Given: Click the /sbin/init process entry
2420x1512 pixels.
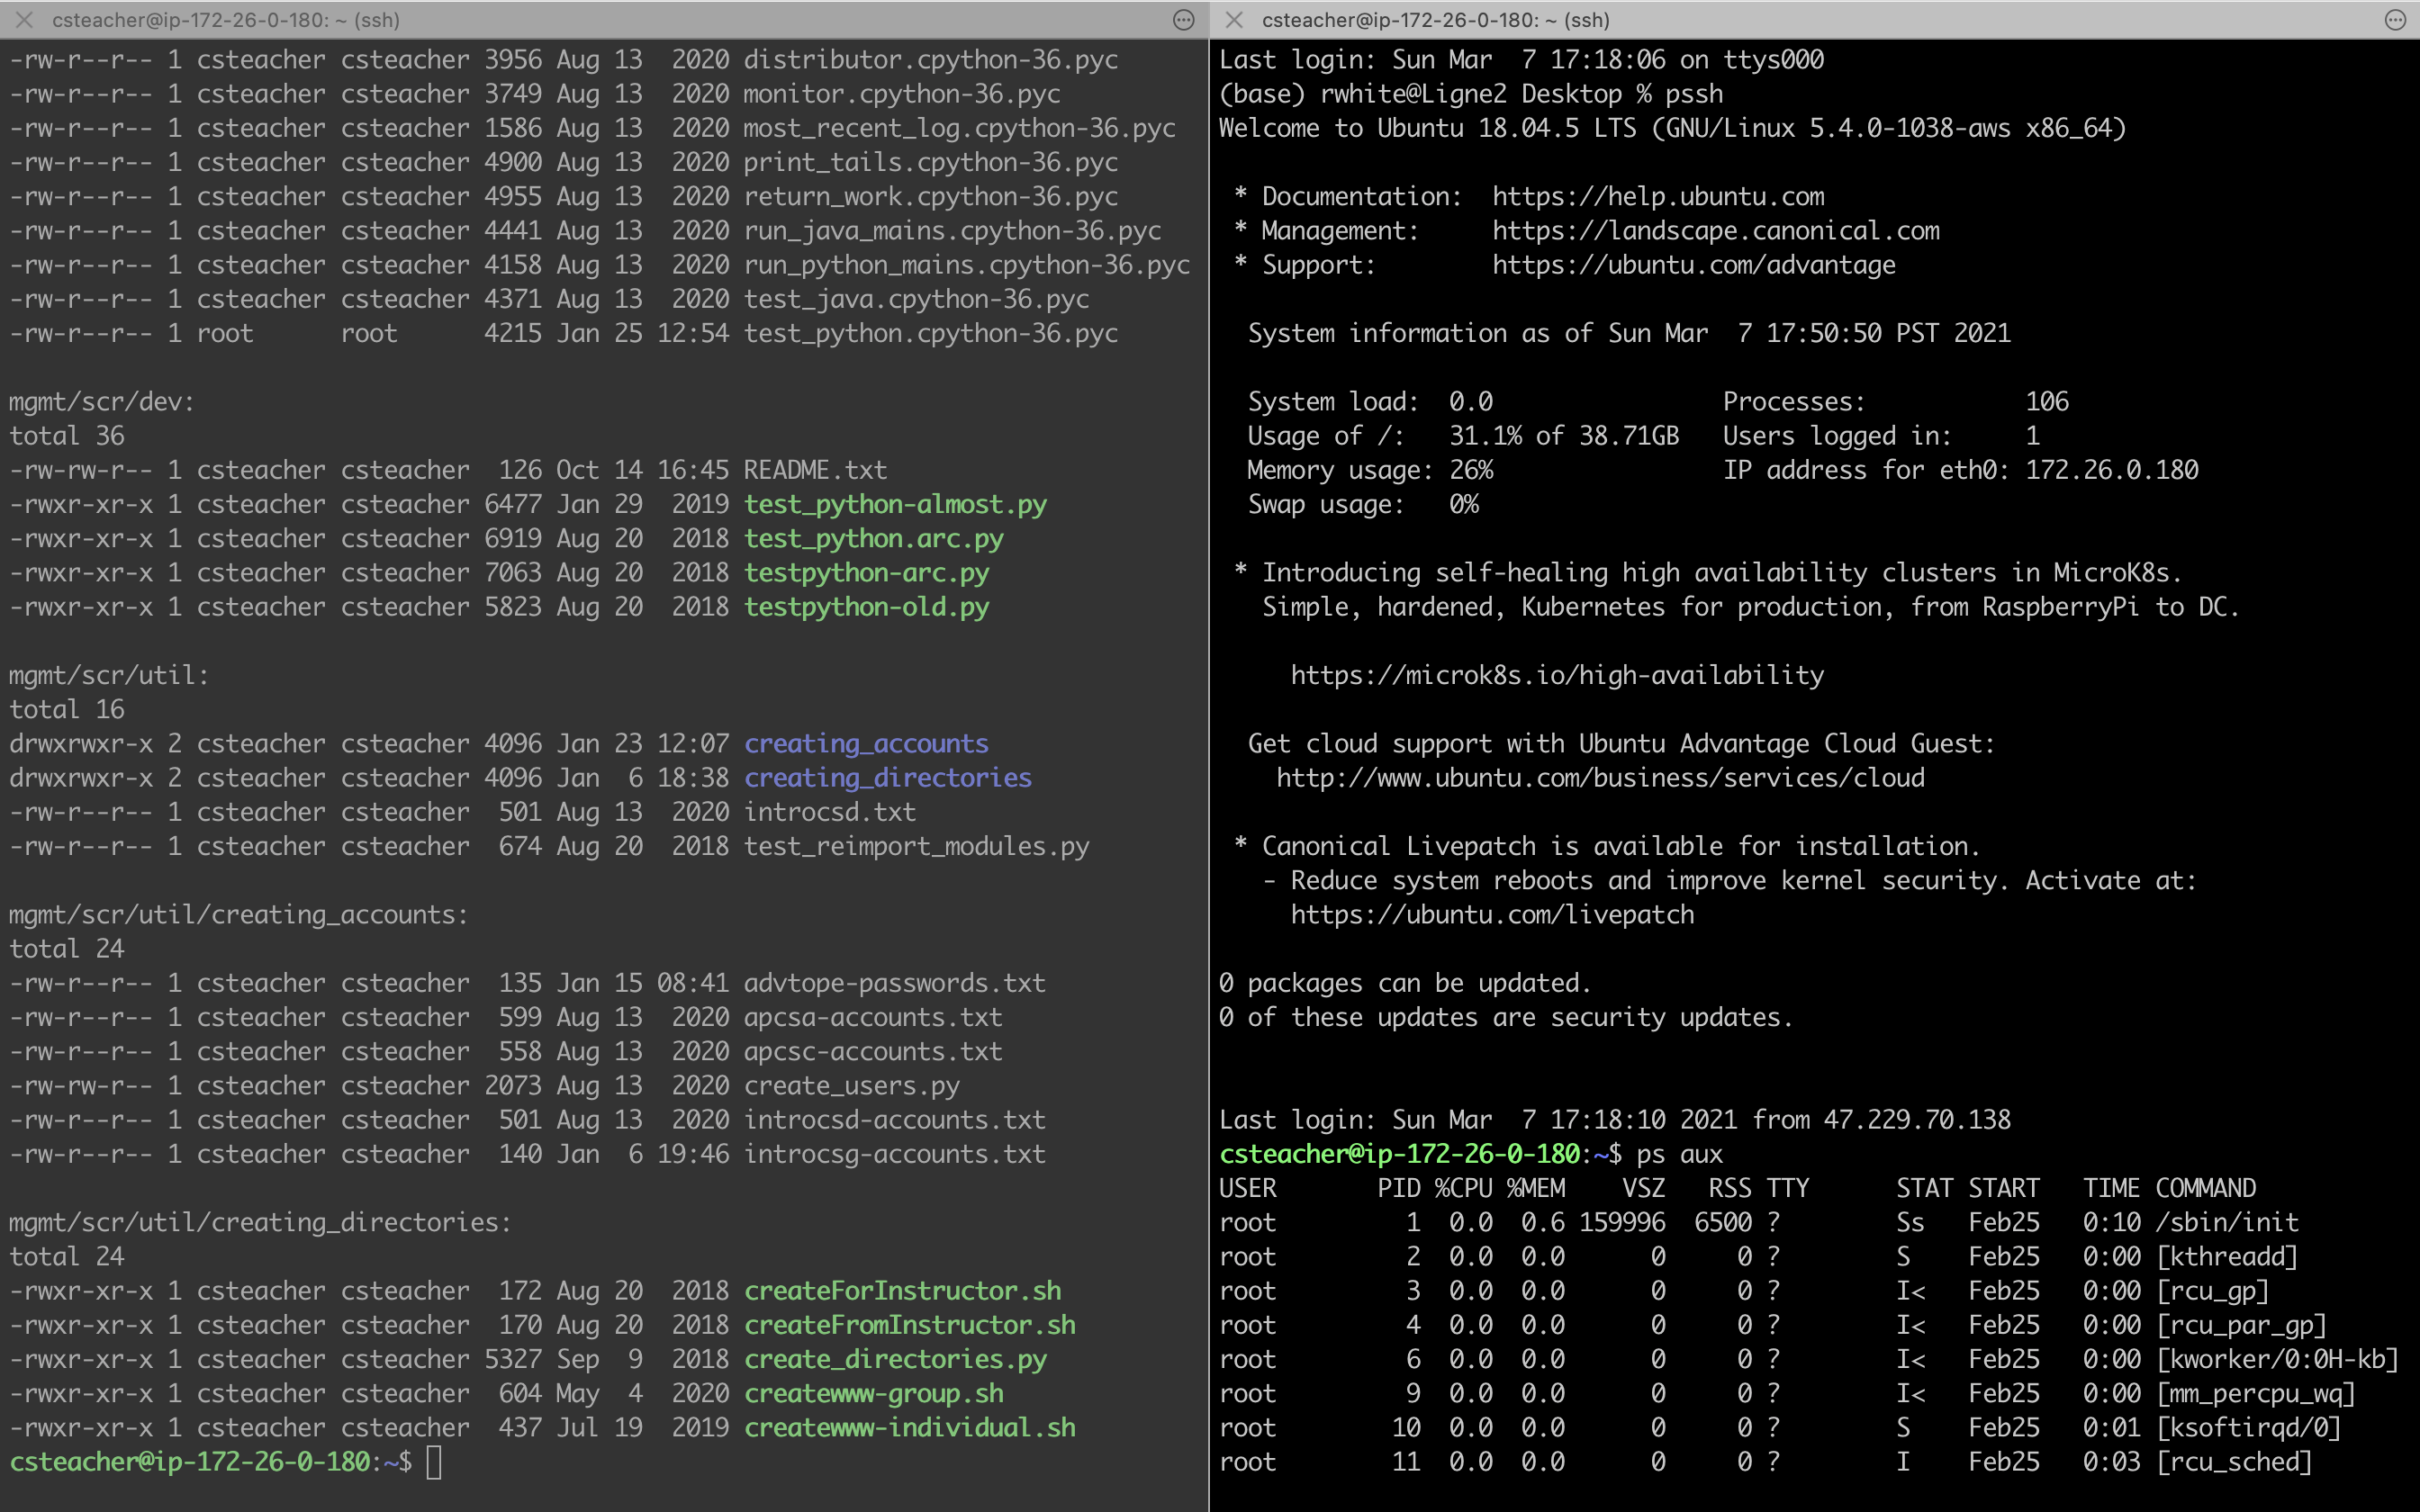Looking at the screenshot, I should click(x=2226, y=1223).
